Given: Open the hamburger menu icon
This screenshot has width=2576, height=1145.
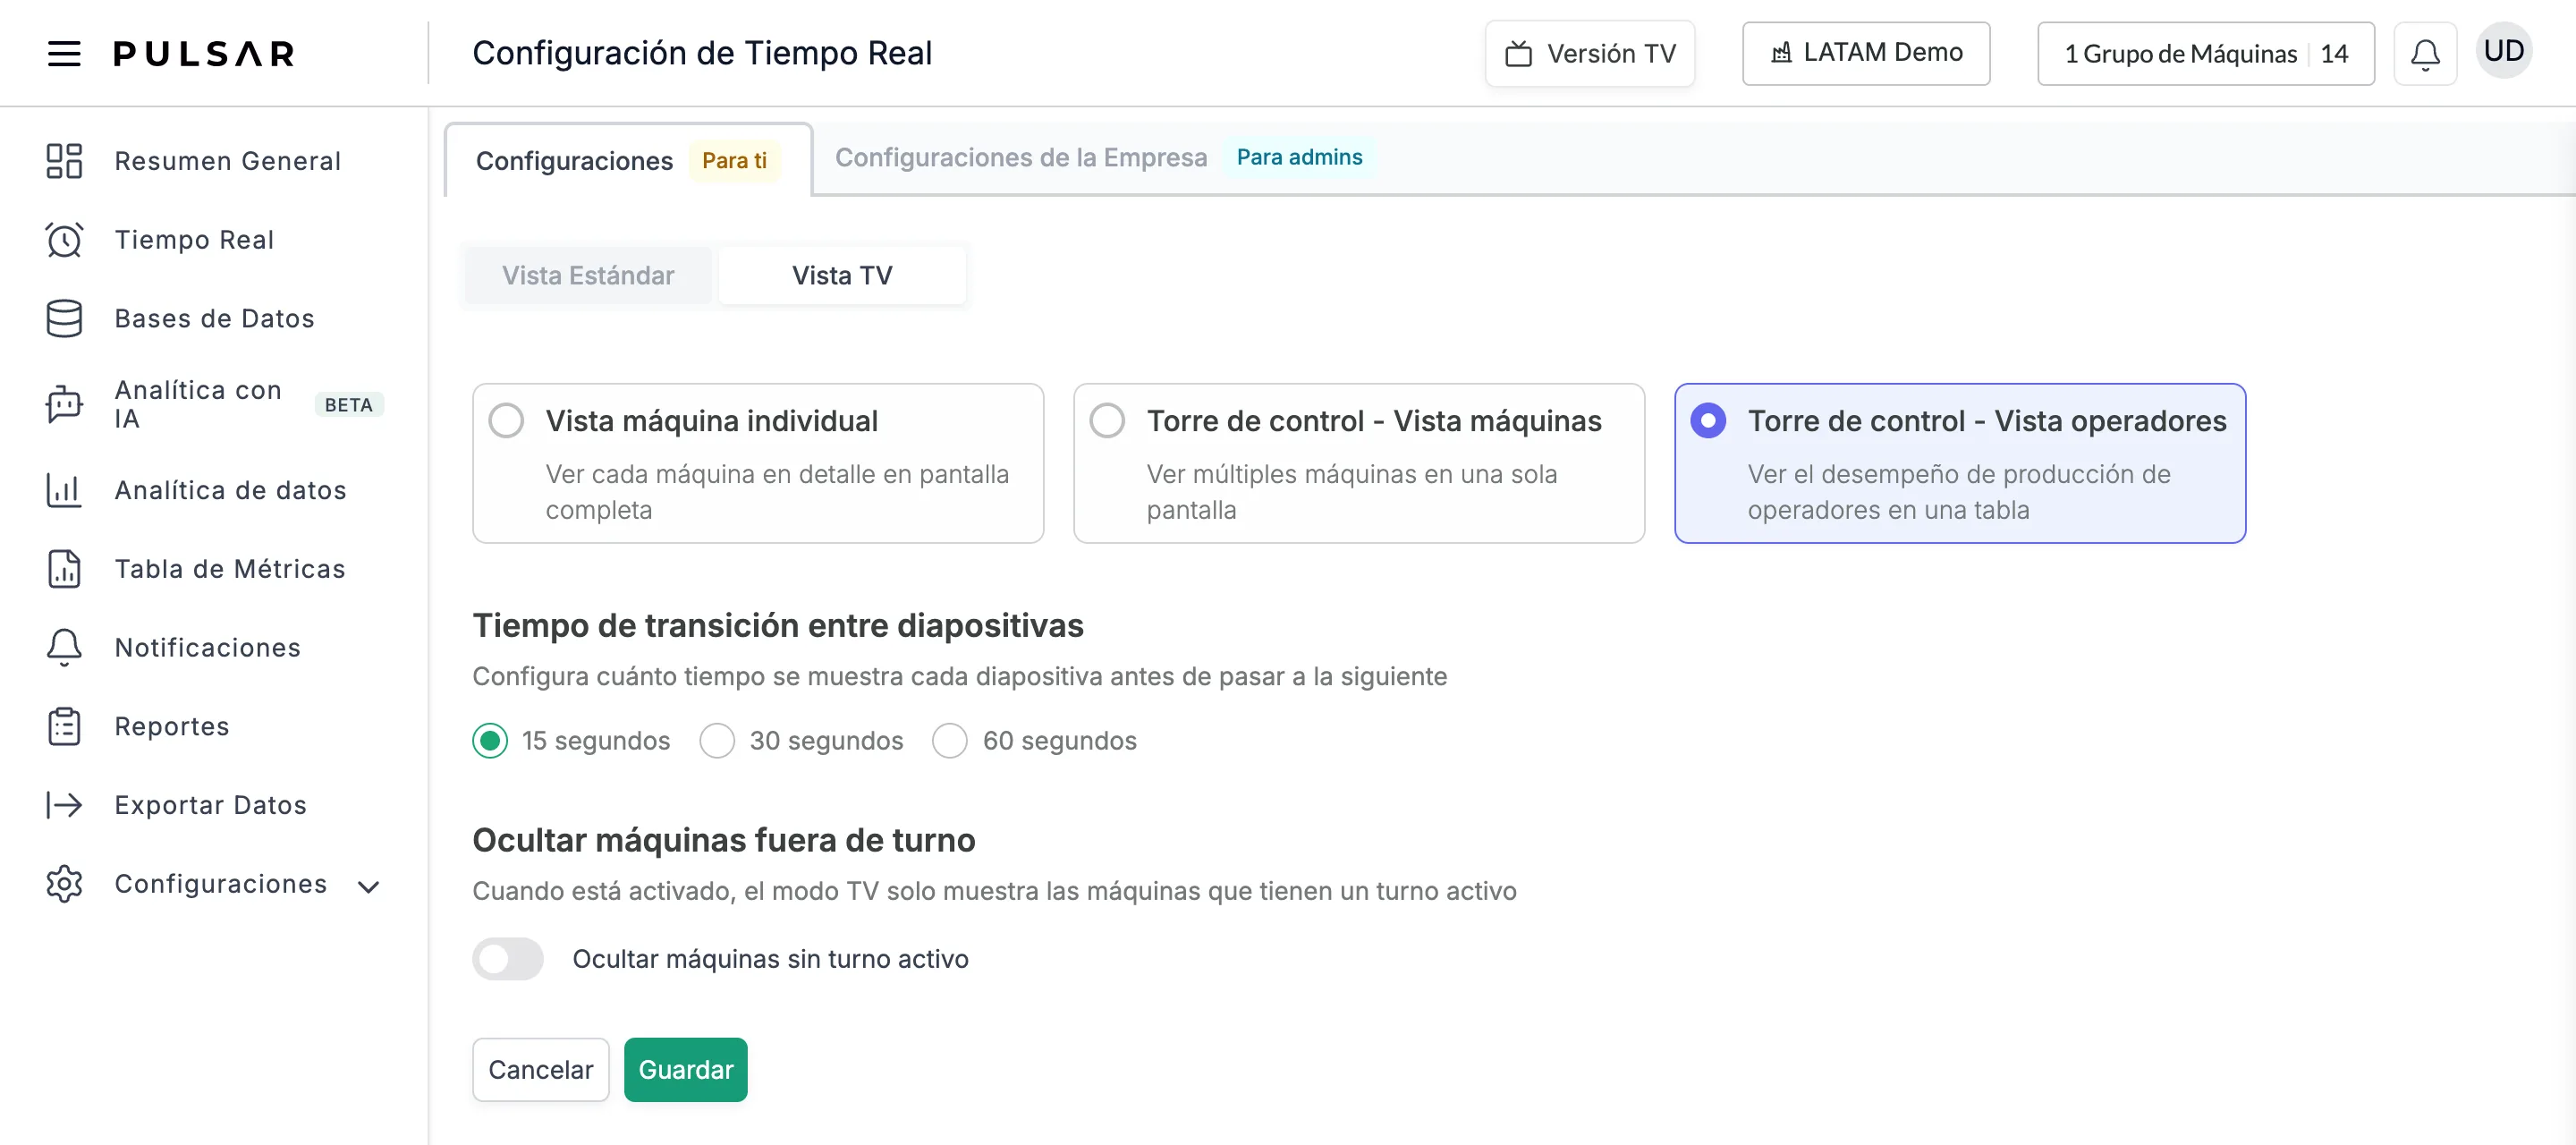Looking at the screenshot, I should pos(64,53).
